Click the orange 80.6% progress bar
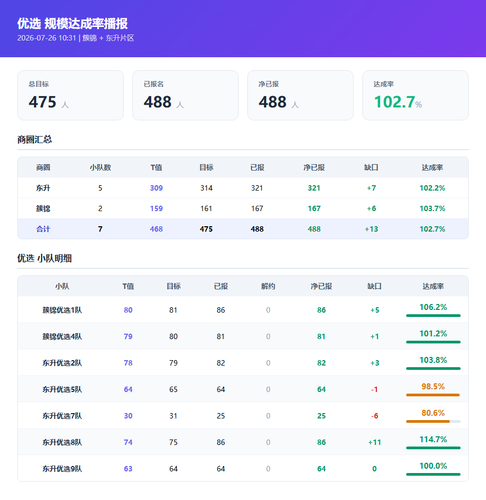This screenshot has width=486, height=500. (433, 421)
